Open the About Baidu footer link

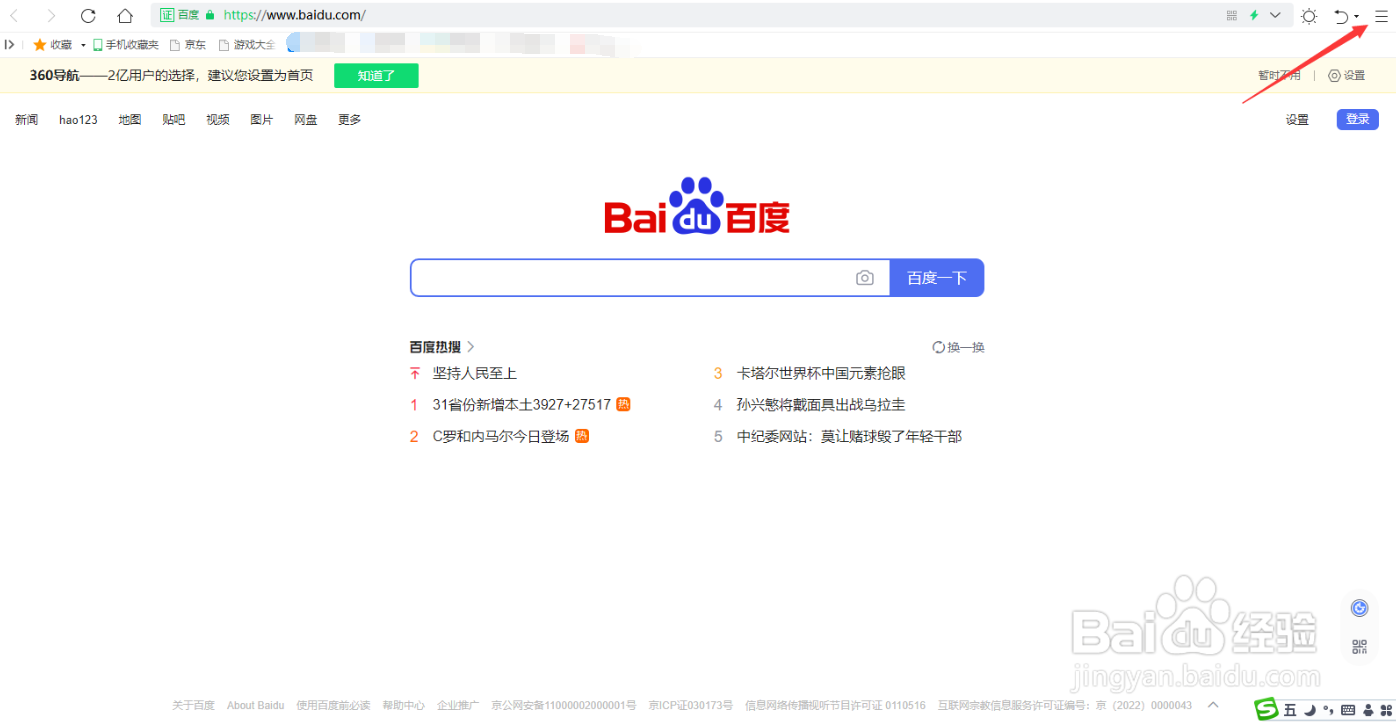(255, 705)
